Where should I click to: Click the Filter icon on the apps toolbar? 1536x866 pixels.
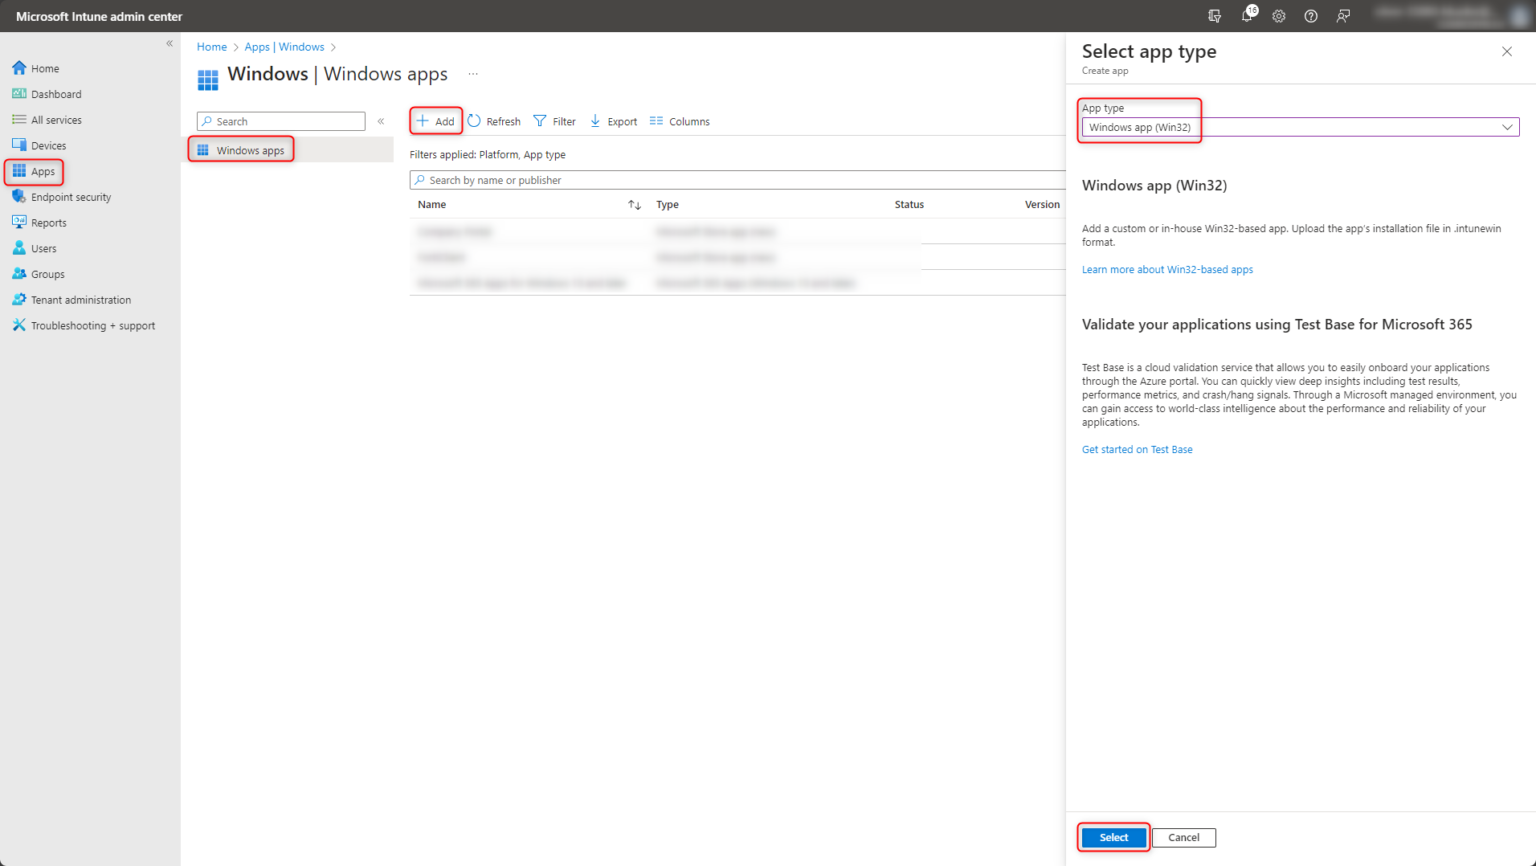(x=554, y=120)
